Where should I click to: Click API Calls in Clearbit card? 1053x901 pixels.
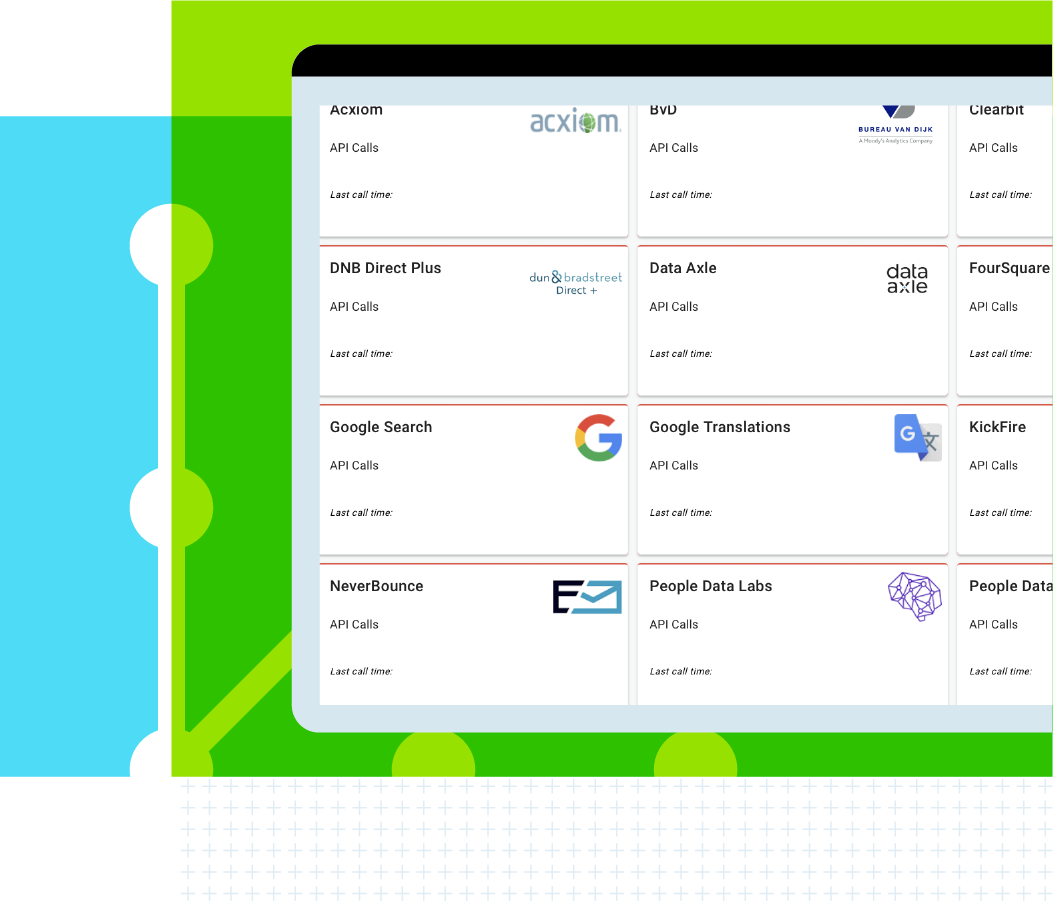tap(993, 148)
